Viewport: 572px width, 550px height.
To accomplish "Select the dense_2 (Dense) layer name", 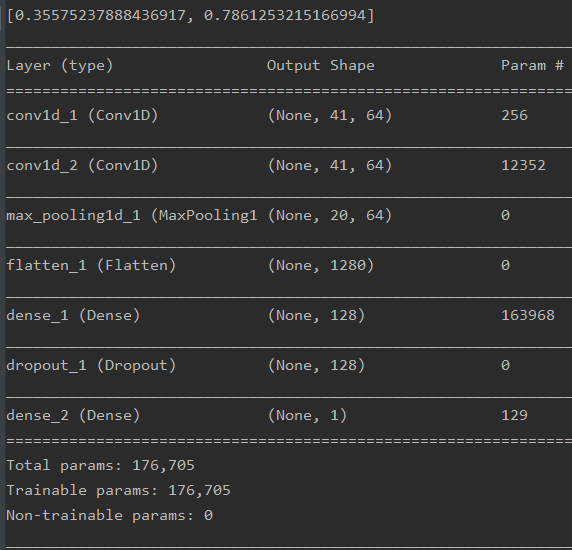I will click(73, 415).
